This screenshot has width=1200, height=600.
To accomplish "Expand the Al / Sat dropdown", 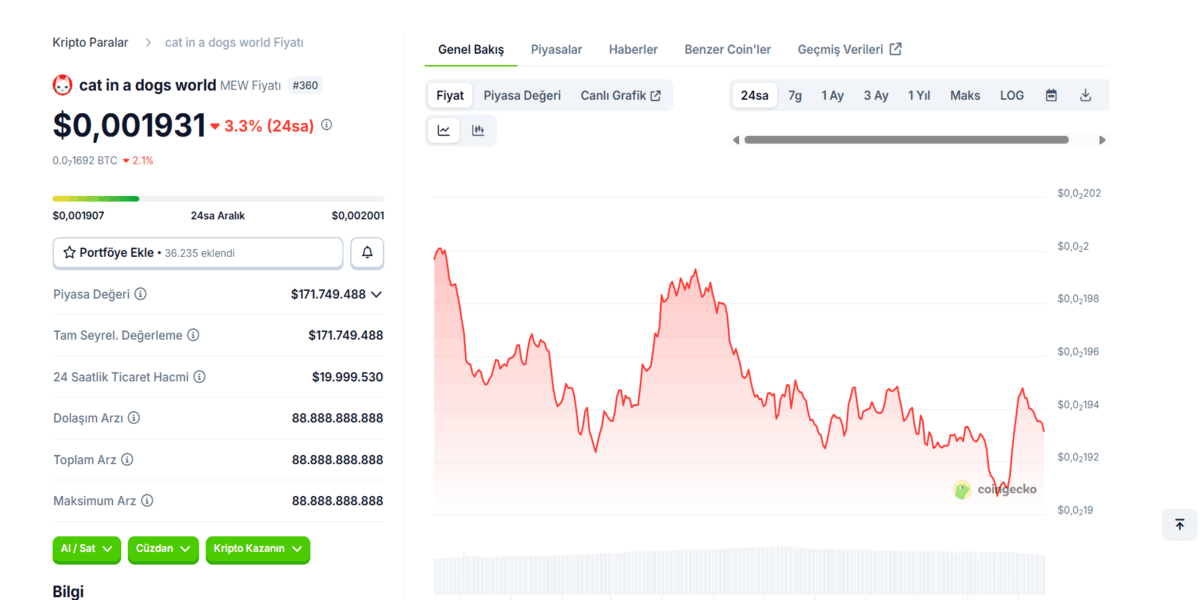I will [86, 549].
